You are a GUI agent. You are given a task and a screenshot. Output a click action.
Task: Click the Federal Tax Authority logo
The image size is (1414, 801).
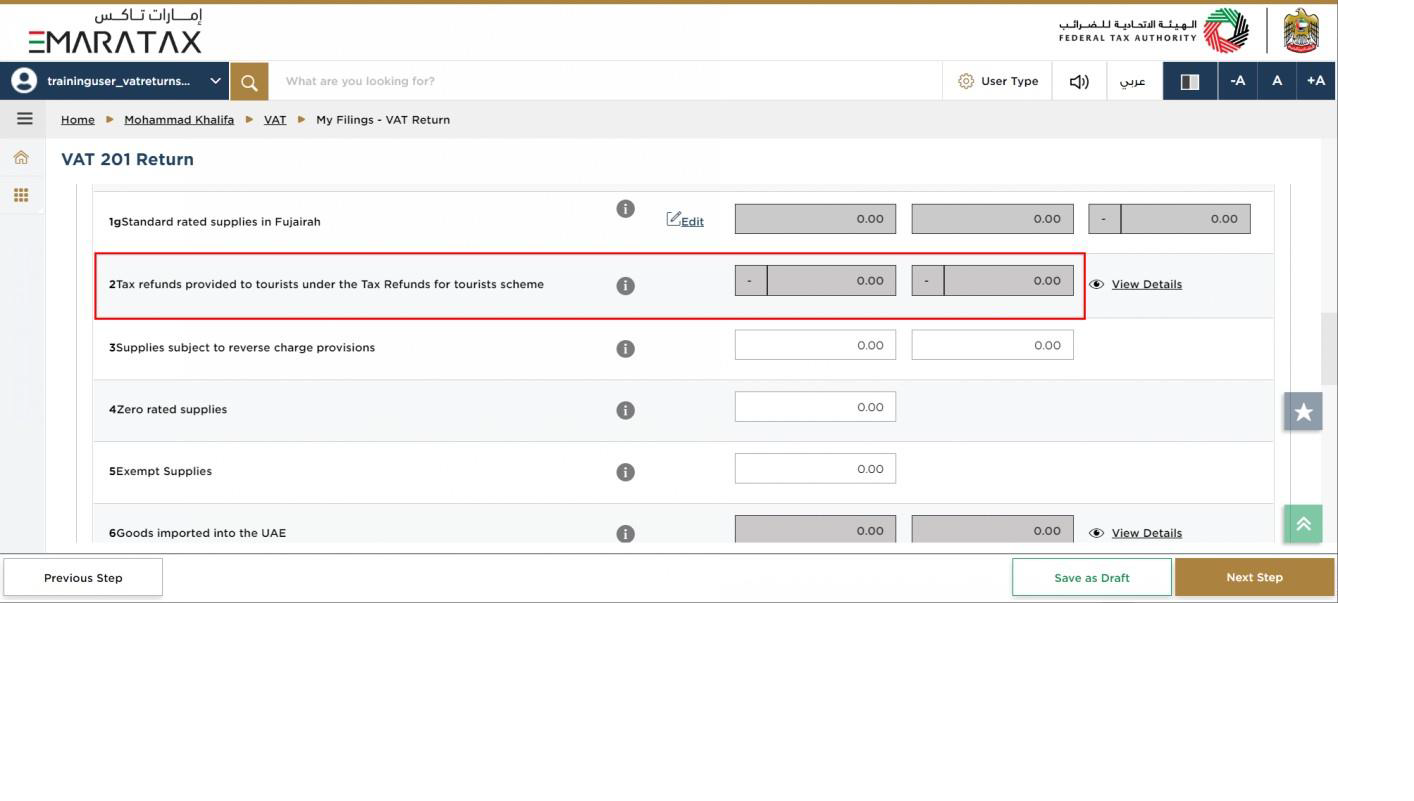(x=1154, y=31)
